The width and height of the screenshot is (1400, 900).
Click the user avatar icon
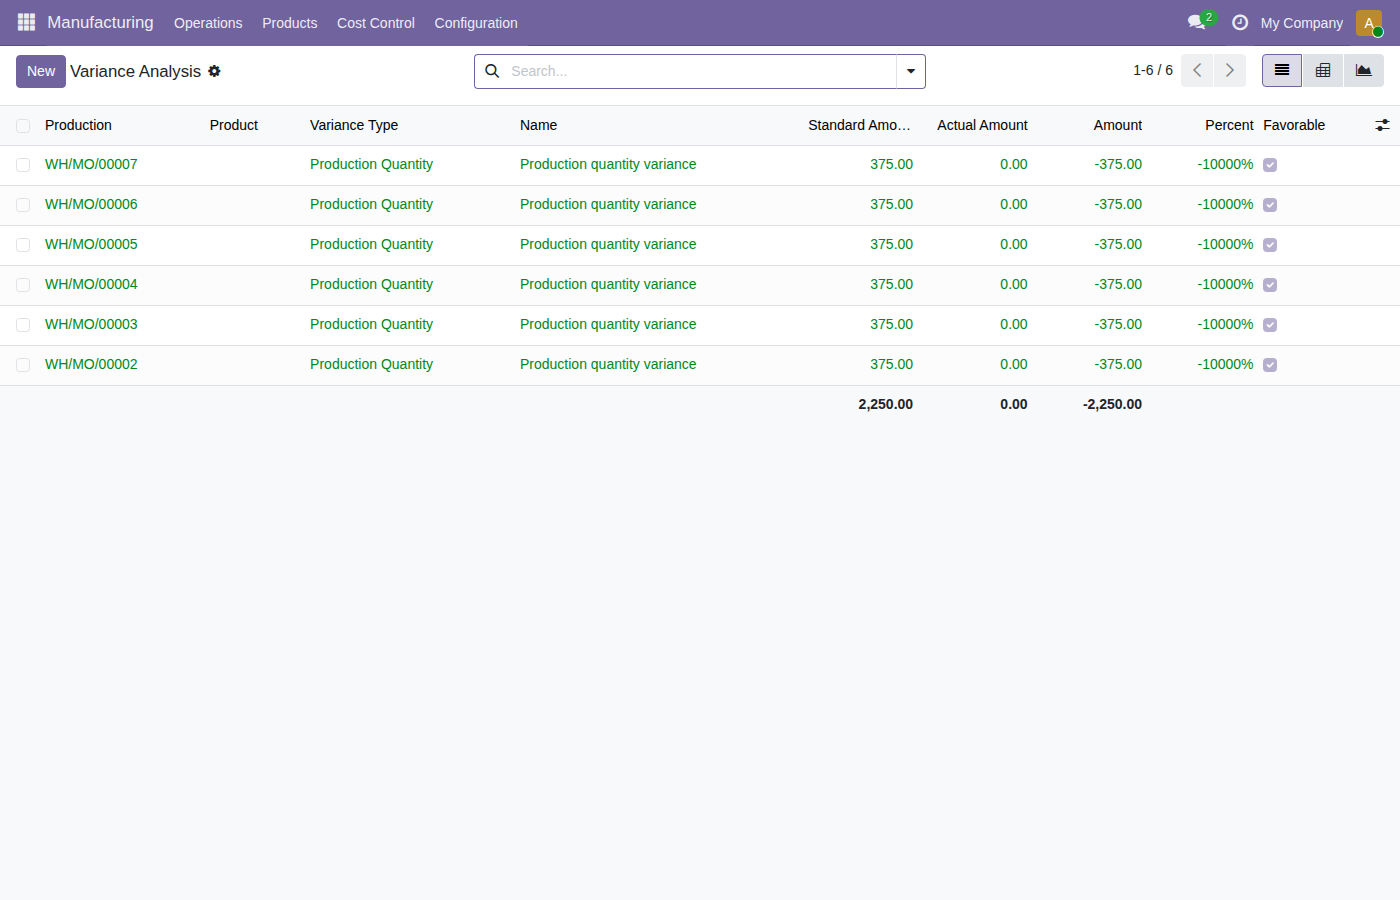click(1368, 22)
